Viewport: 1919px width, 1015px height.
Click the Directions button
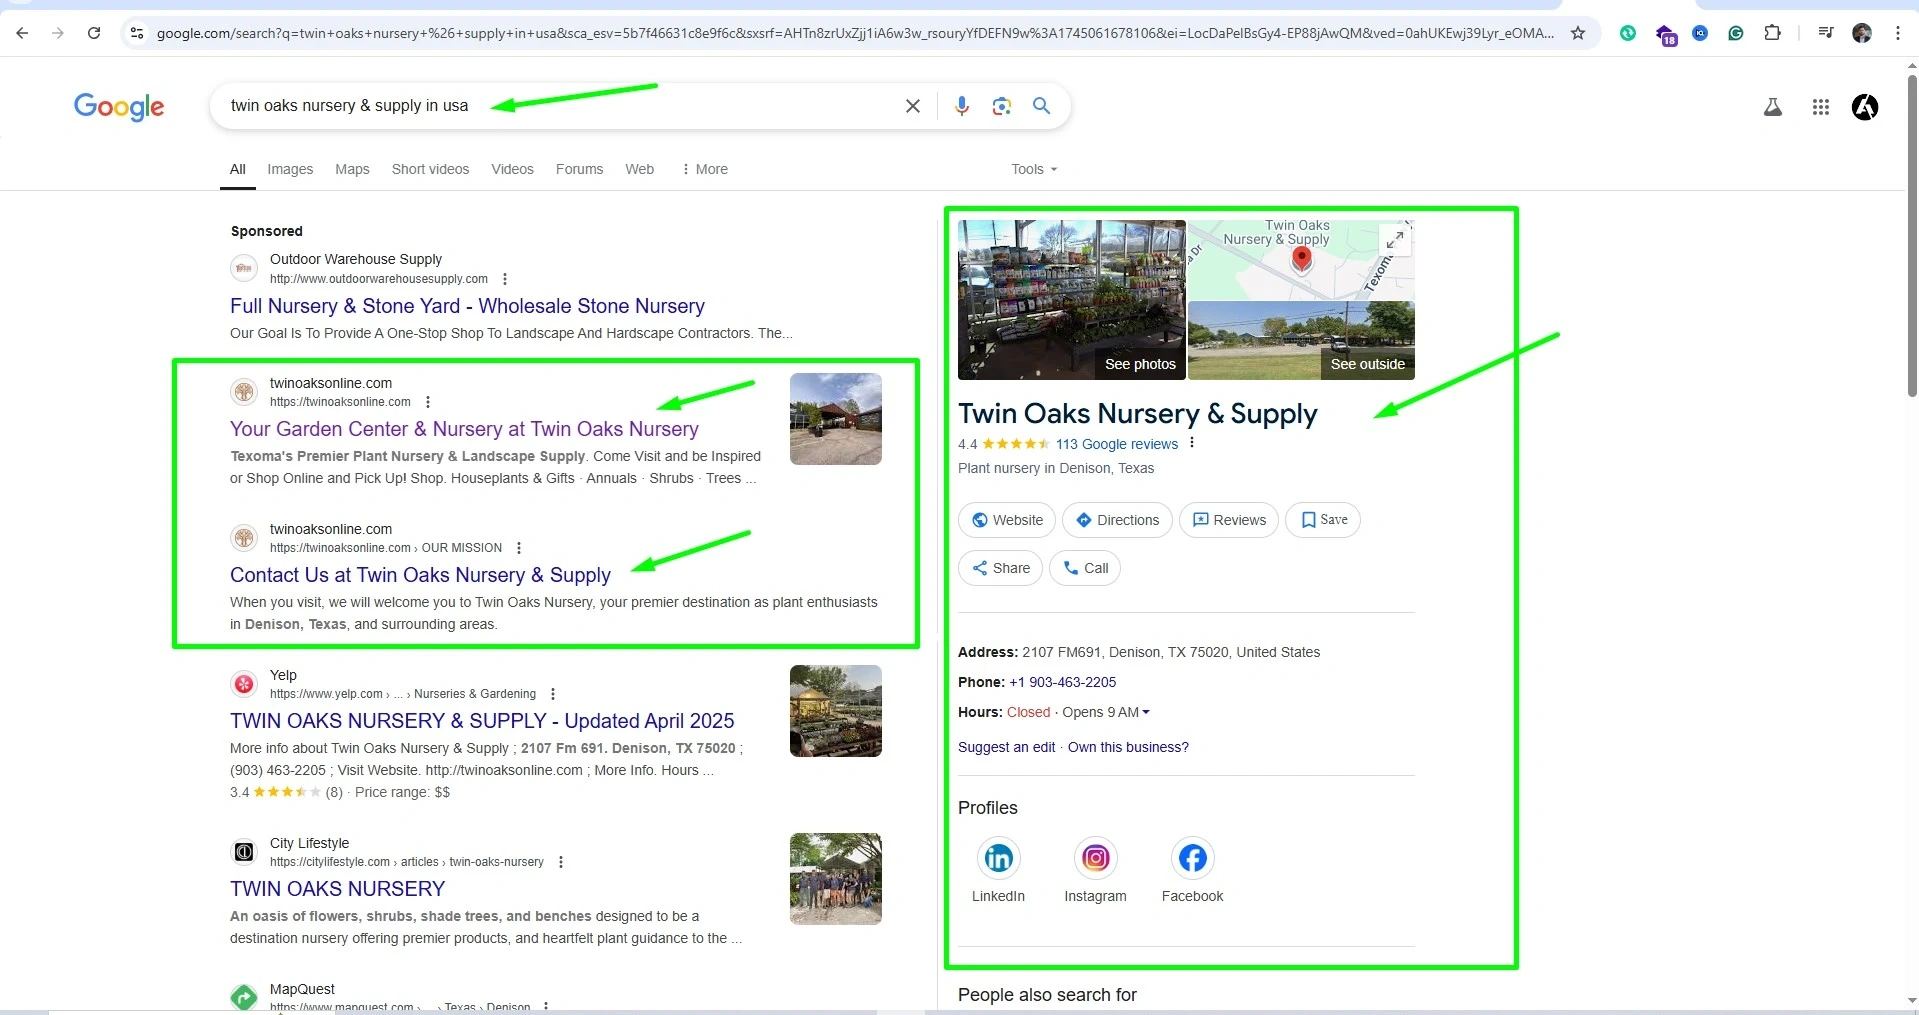tap(1117, 520)
